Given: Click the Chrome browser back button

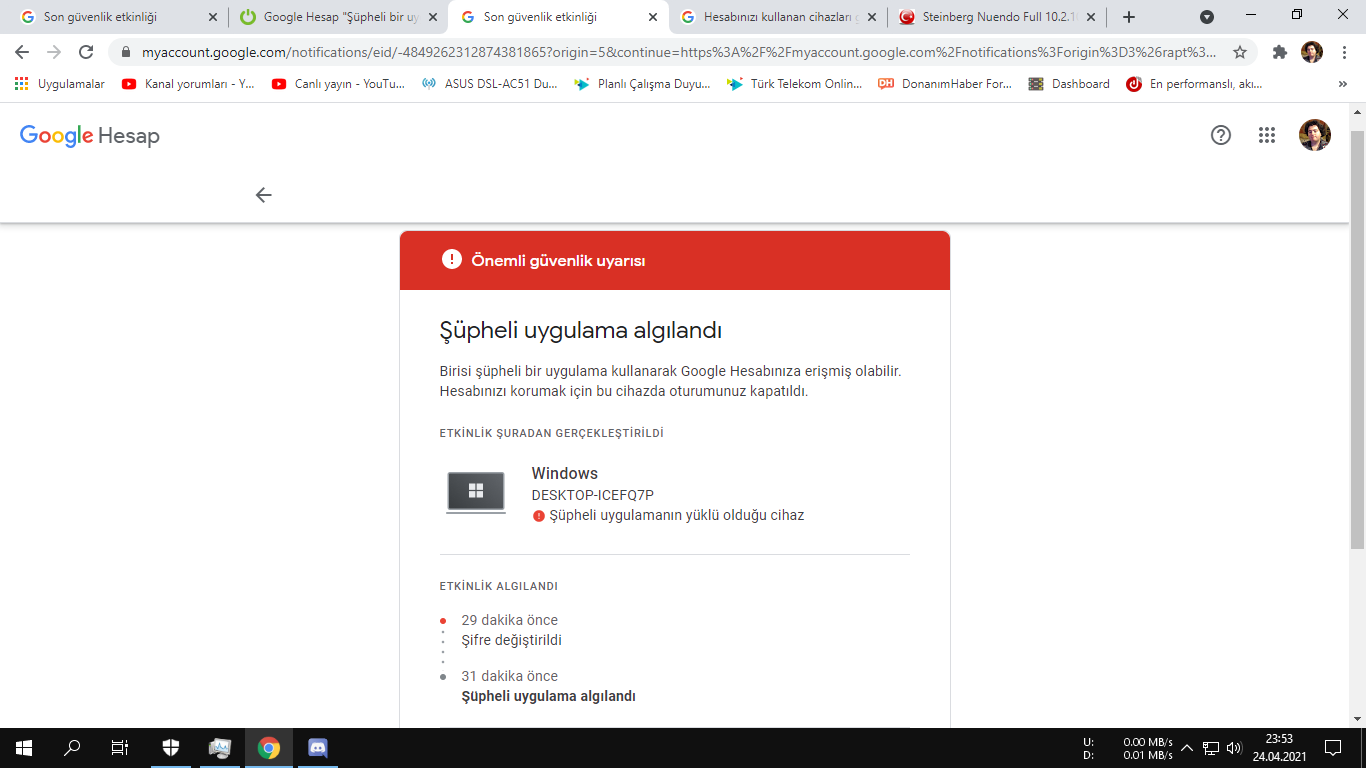Looking at the screenshot, I should coord(22,52).
